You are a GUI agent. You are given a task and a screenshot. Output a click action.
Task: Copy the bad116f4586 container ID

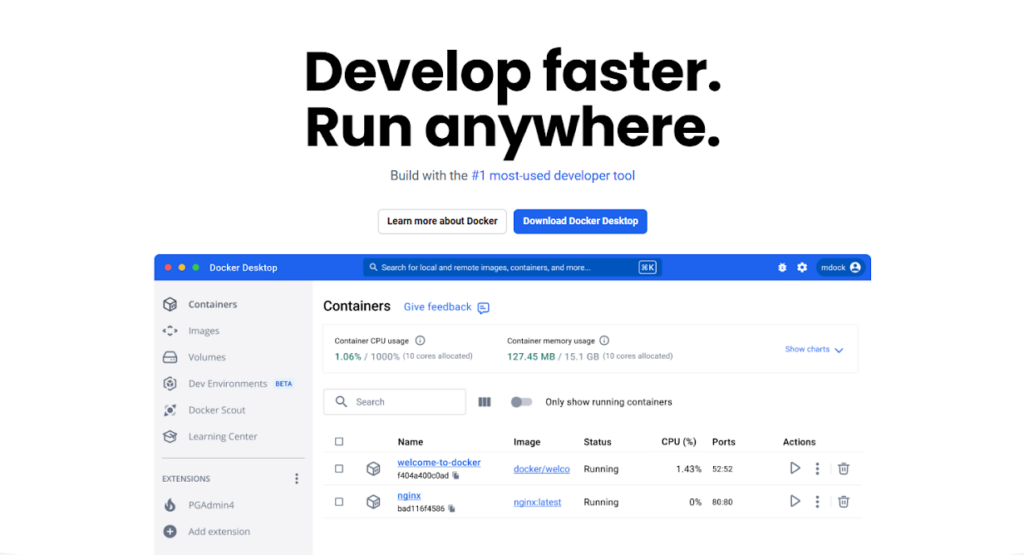click(x=451, y=509)
